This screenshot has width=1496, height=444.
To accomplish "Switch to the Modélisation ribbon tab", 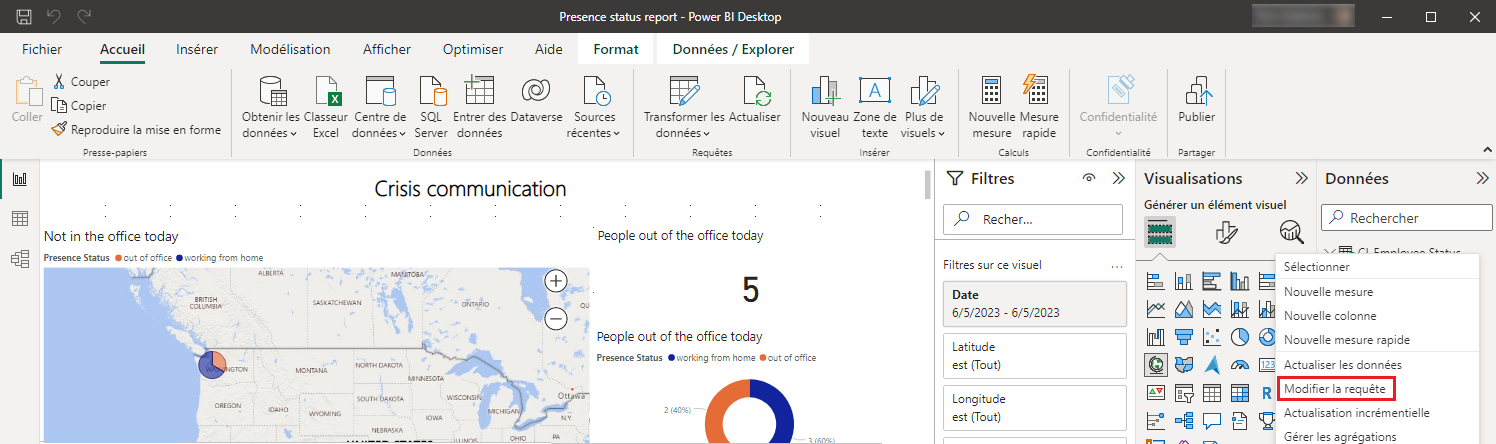I will 290,49.
